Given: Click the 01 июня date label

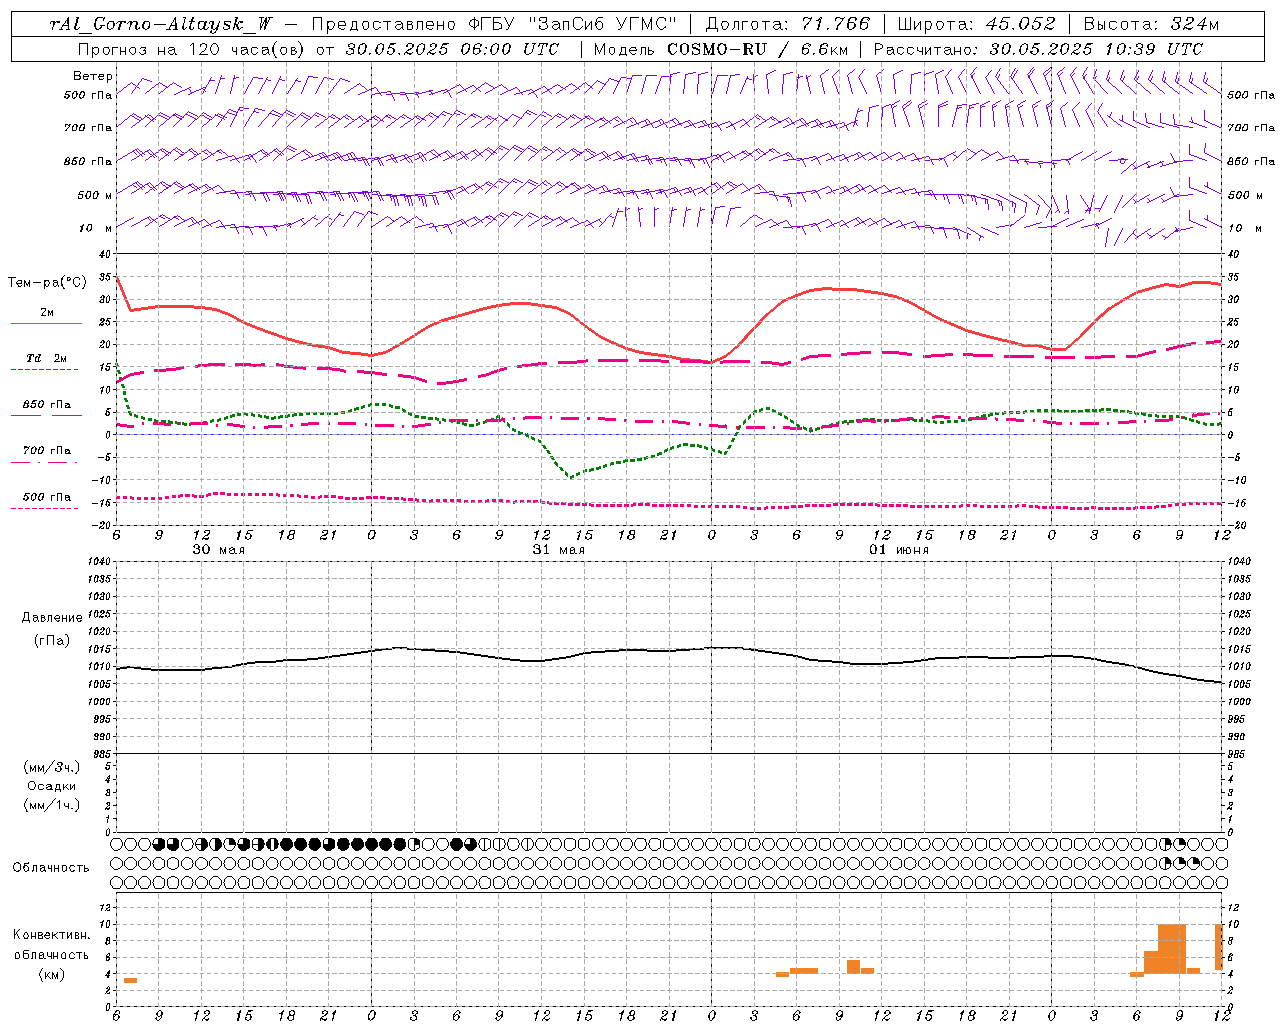Looking at the screenshot, I should tap(898, 550).
